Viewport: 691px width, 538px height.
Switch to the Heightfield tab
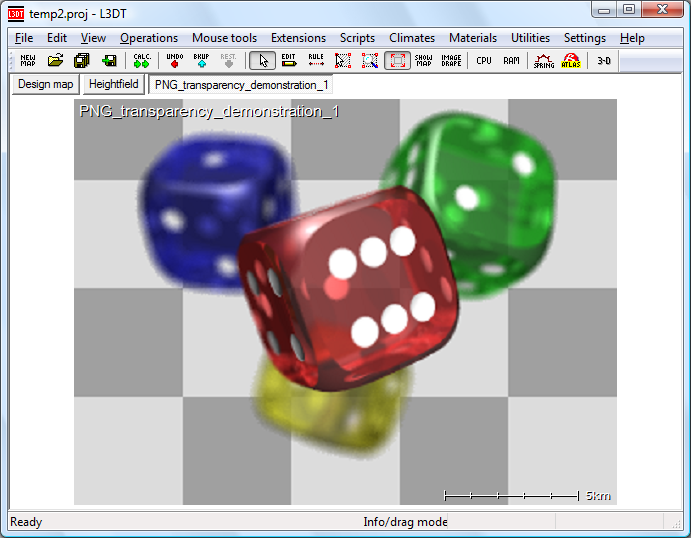[114, 84]
